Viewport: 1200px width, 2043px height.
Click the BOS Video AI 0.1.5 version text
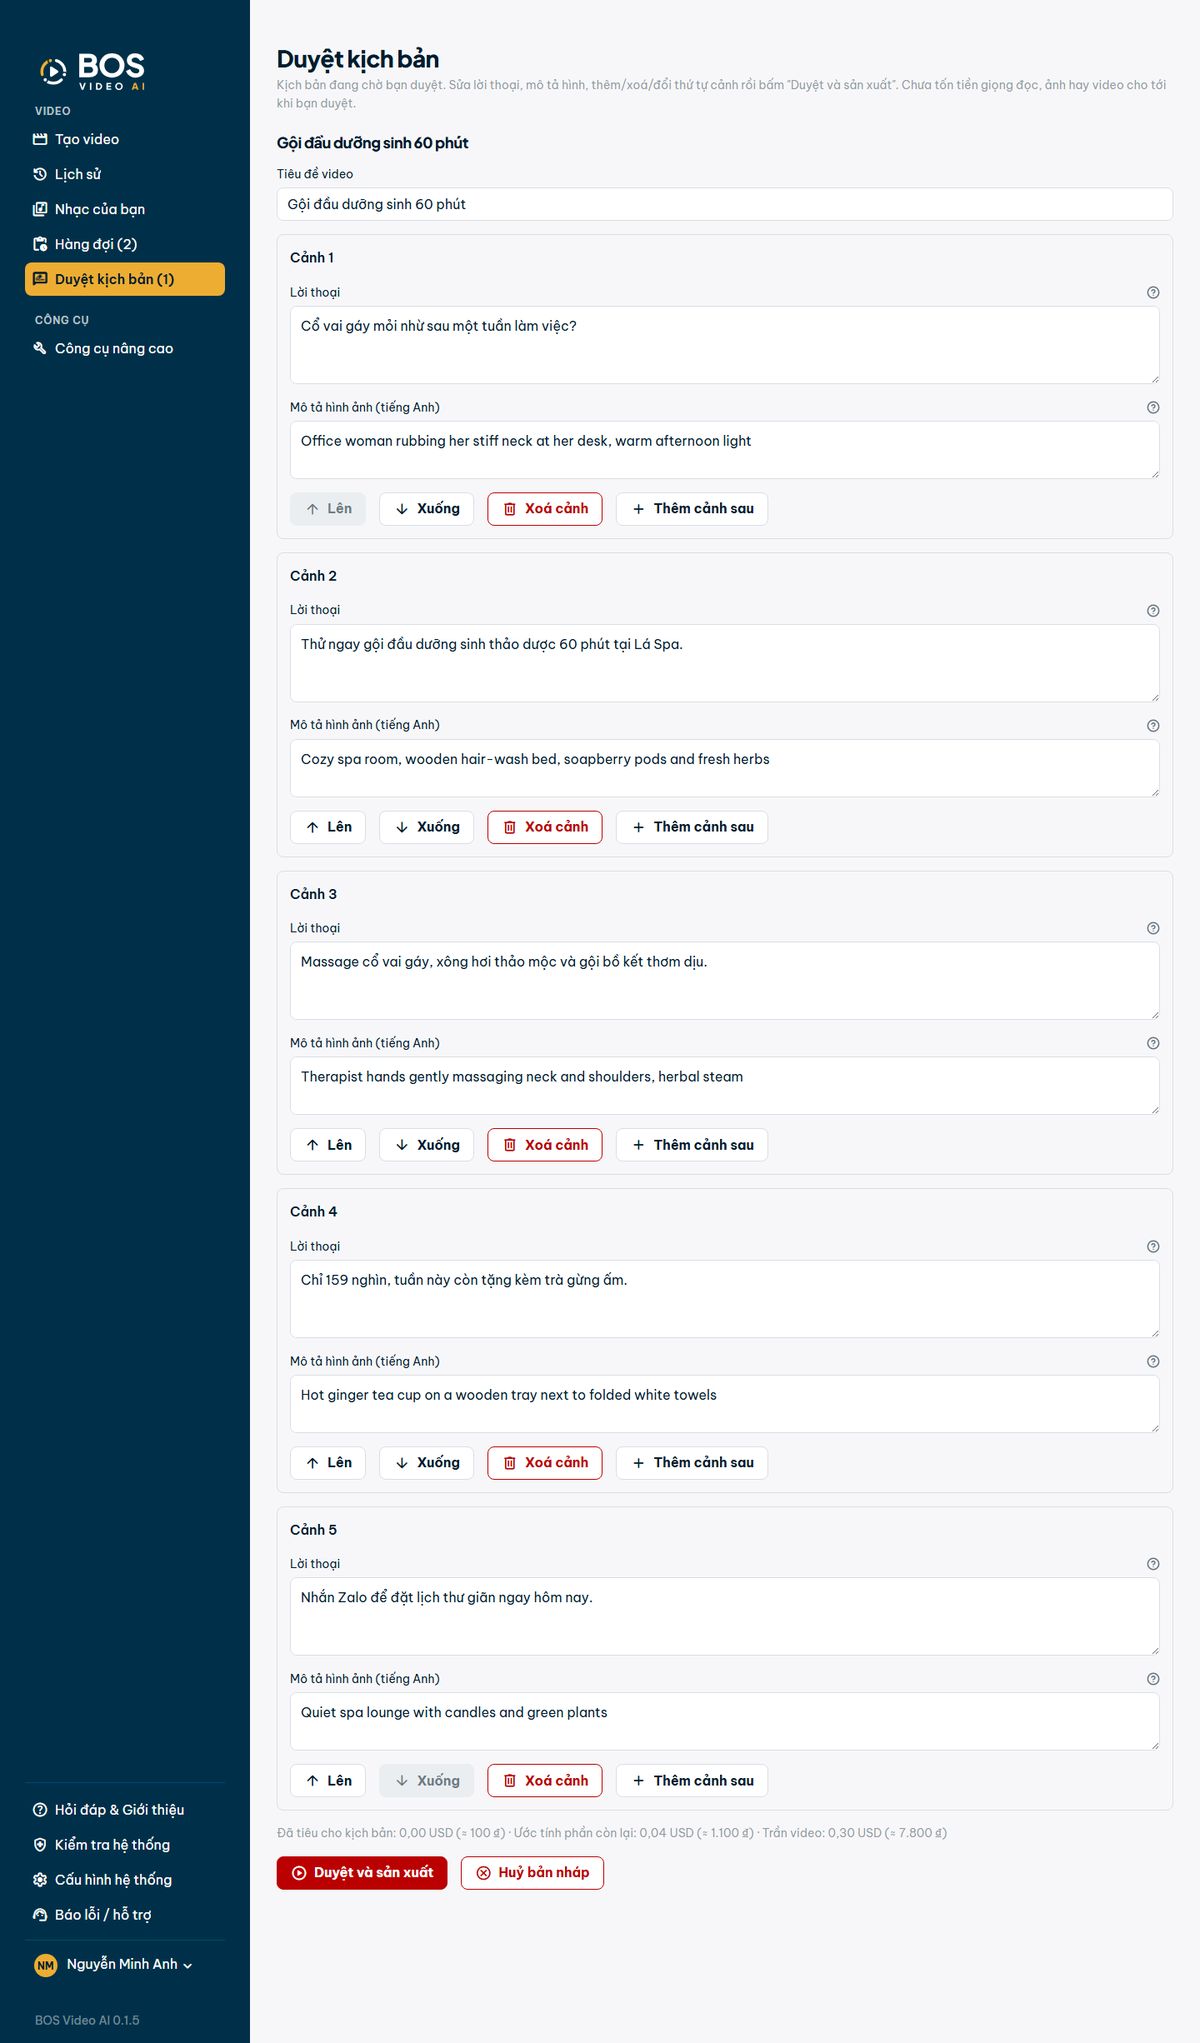87,2020
